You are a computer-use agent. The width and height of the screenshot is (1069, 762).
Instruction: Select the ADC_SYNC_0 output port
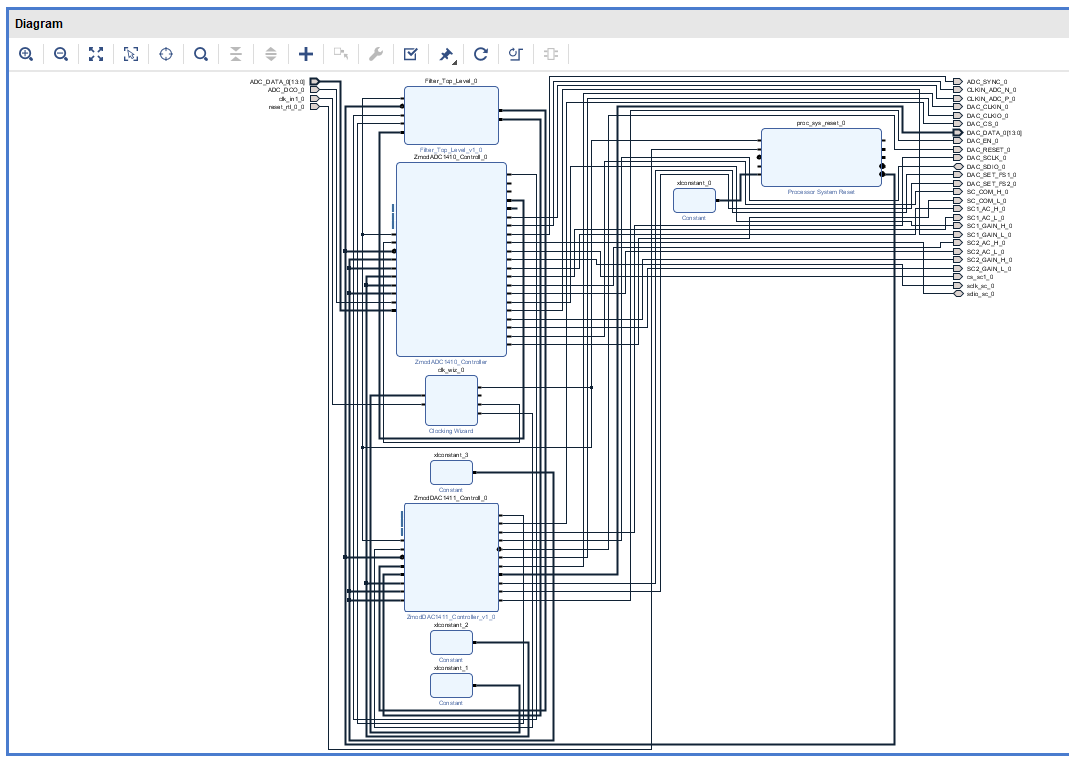click(x=985, y=82)
